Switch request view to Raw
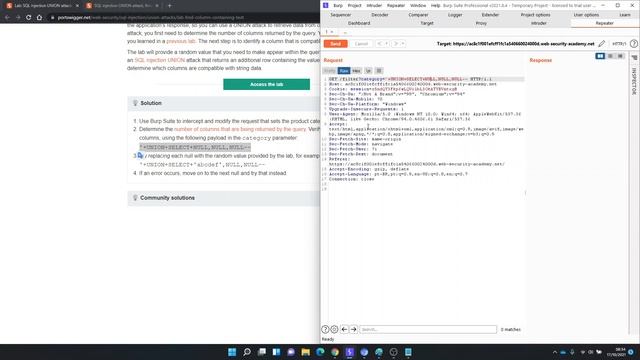Screen dimensions: 640x360 click(x=344, y=71)
